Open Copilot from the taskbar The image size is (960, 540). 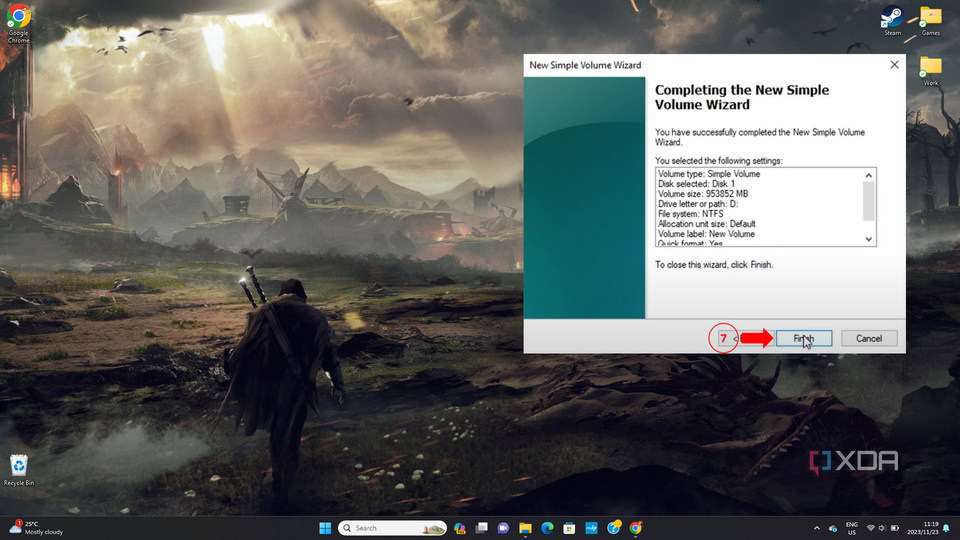(460, 528)
